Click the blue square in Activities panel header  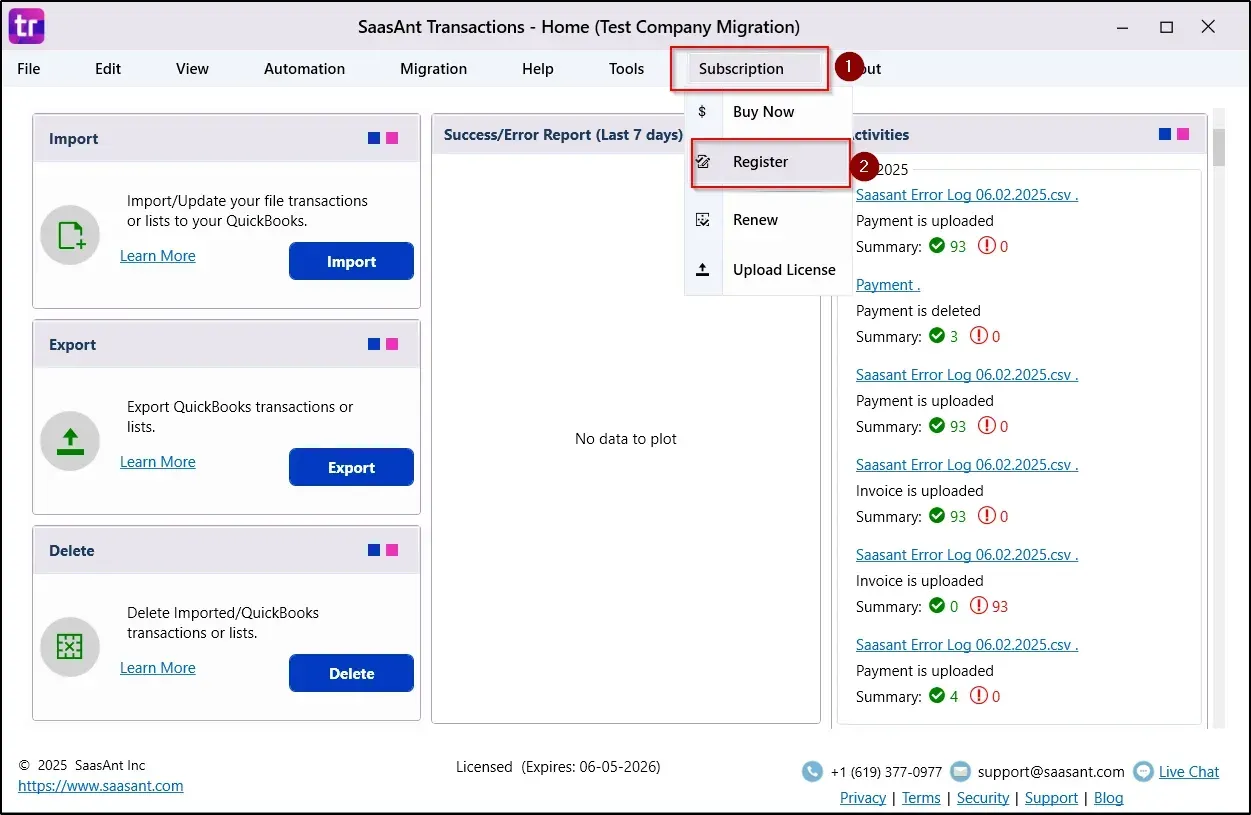tap(1165, 134)
